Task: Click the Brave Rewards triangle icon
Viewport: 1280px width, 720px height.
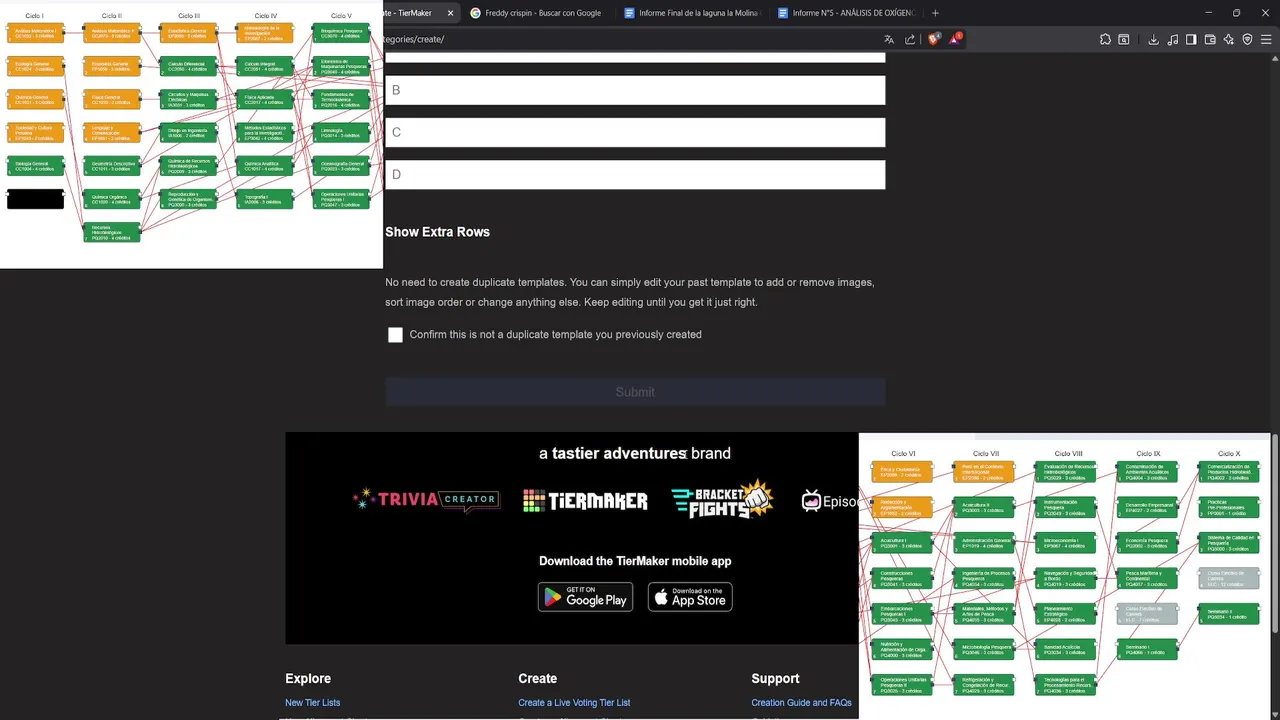Action: point(956,39)
